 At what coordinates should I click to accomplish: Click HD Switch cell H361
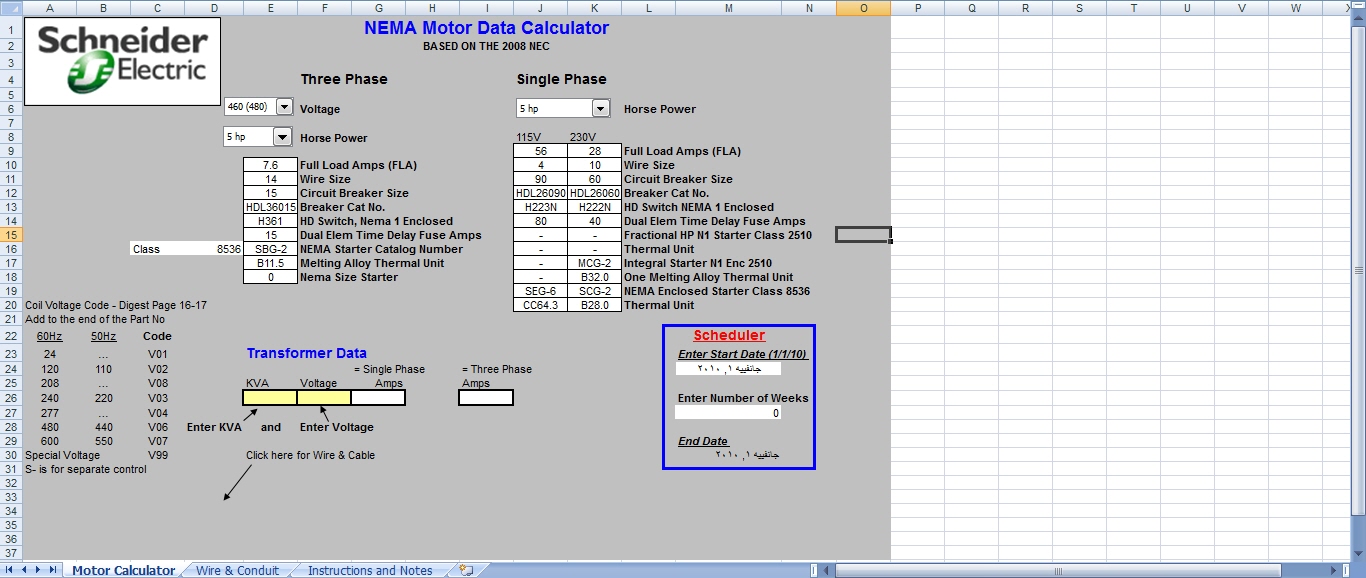point(270,221)
